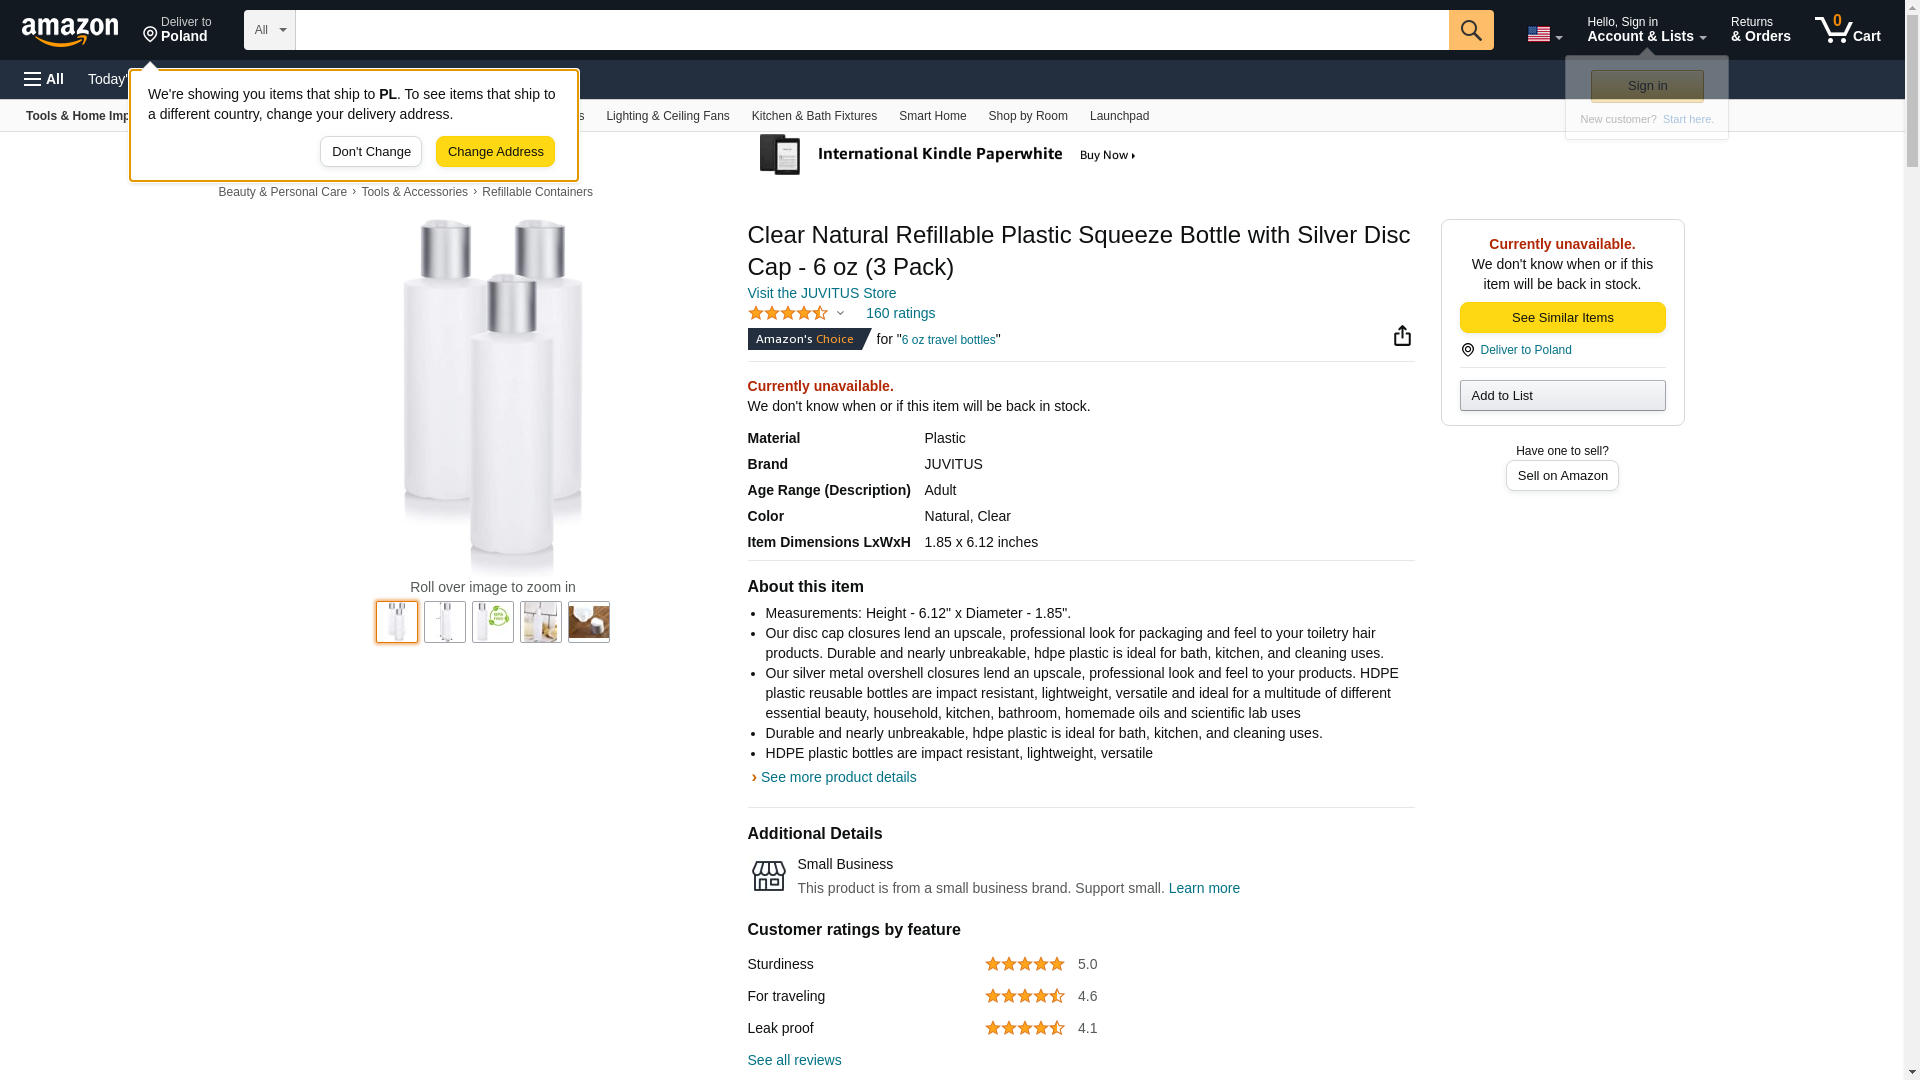Screen dimensions: 1920x1080
Task: Click the Change Address button
Action: point(495,152)
